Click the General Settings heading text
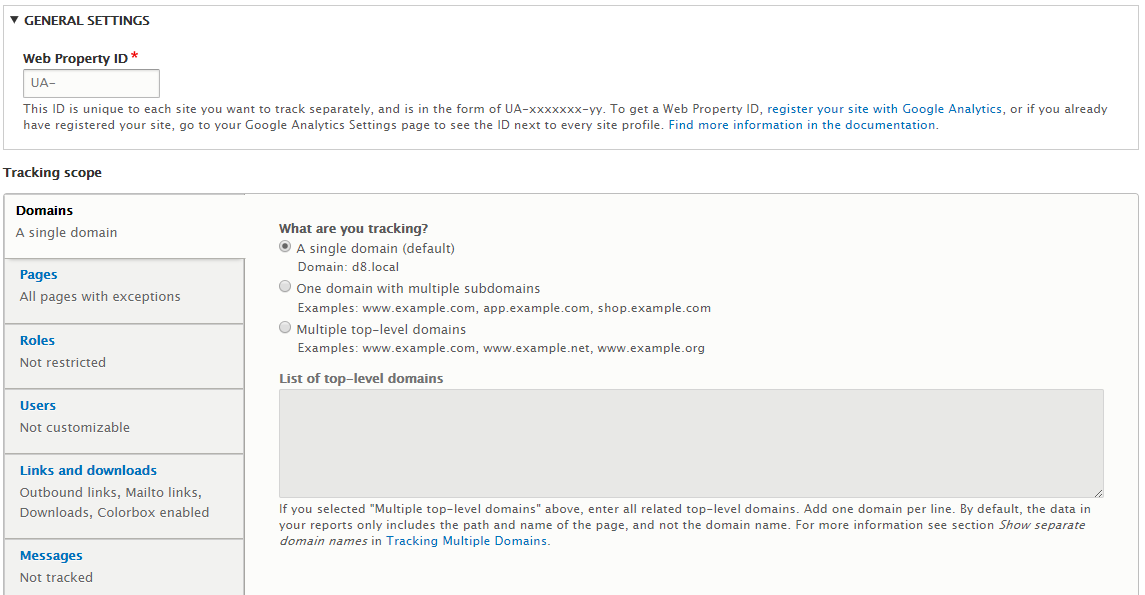Viewport: 1145px width, 595px height. tap(87, 20)
